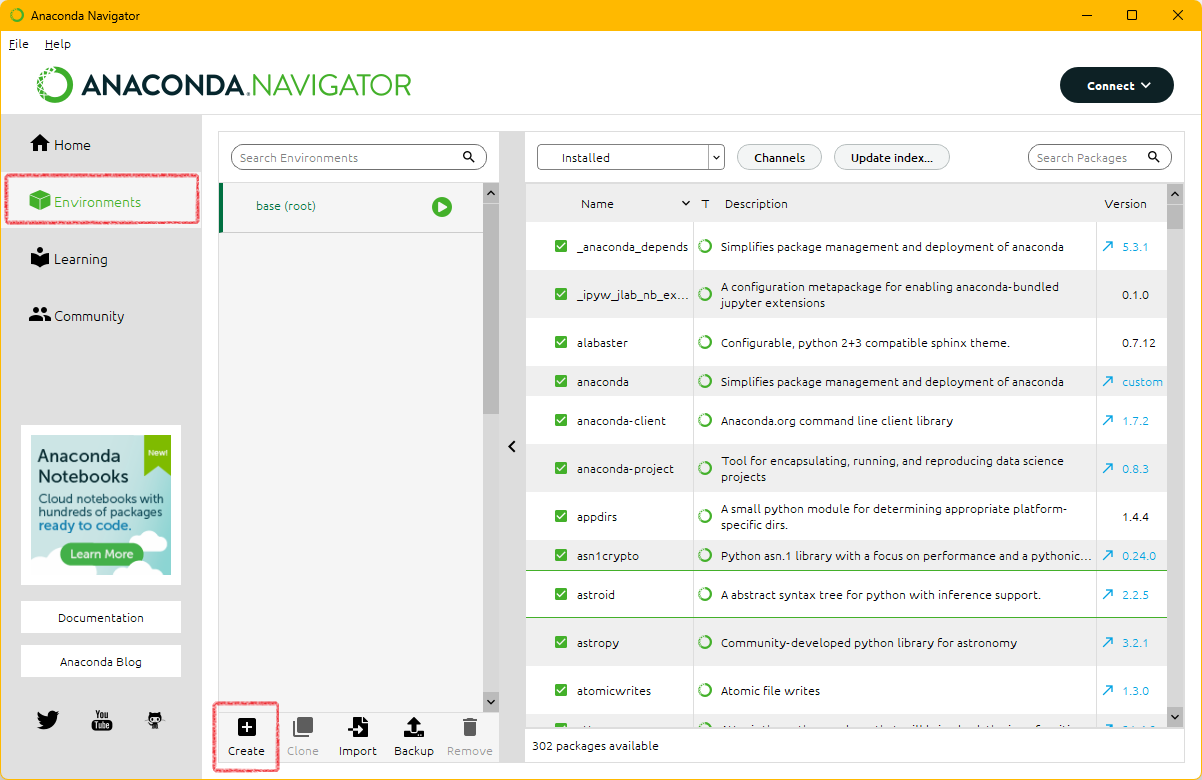This screenshot has height=780, width=1202.
Task: Toggle the _ipyw_jlab_nb_ex package checkbox
Action: click(x=561, y=294)
